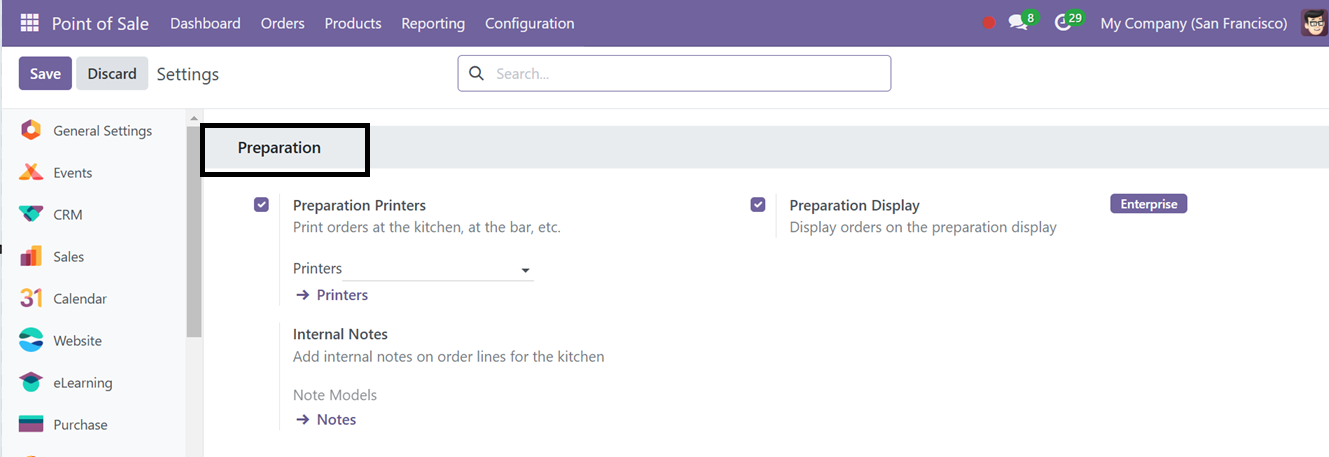Focus the settings search field
The image size is (1329, 457).
tap(674, 73)
